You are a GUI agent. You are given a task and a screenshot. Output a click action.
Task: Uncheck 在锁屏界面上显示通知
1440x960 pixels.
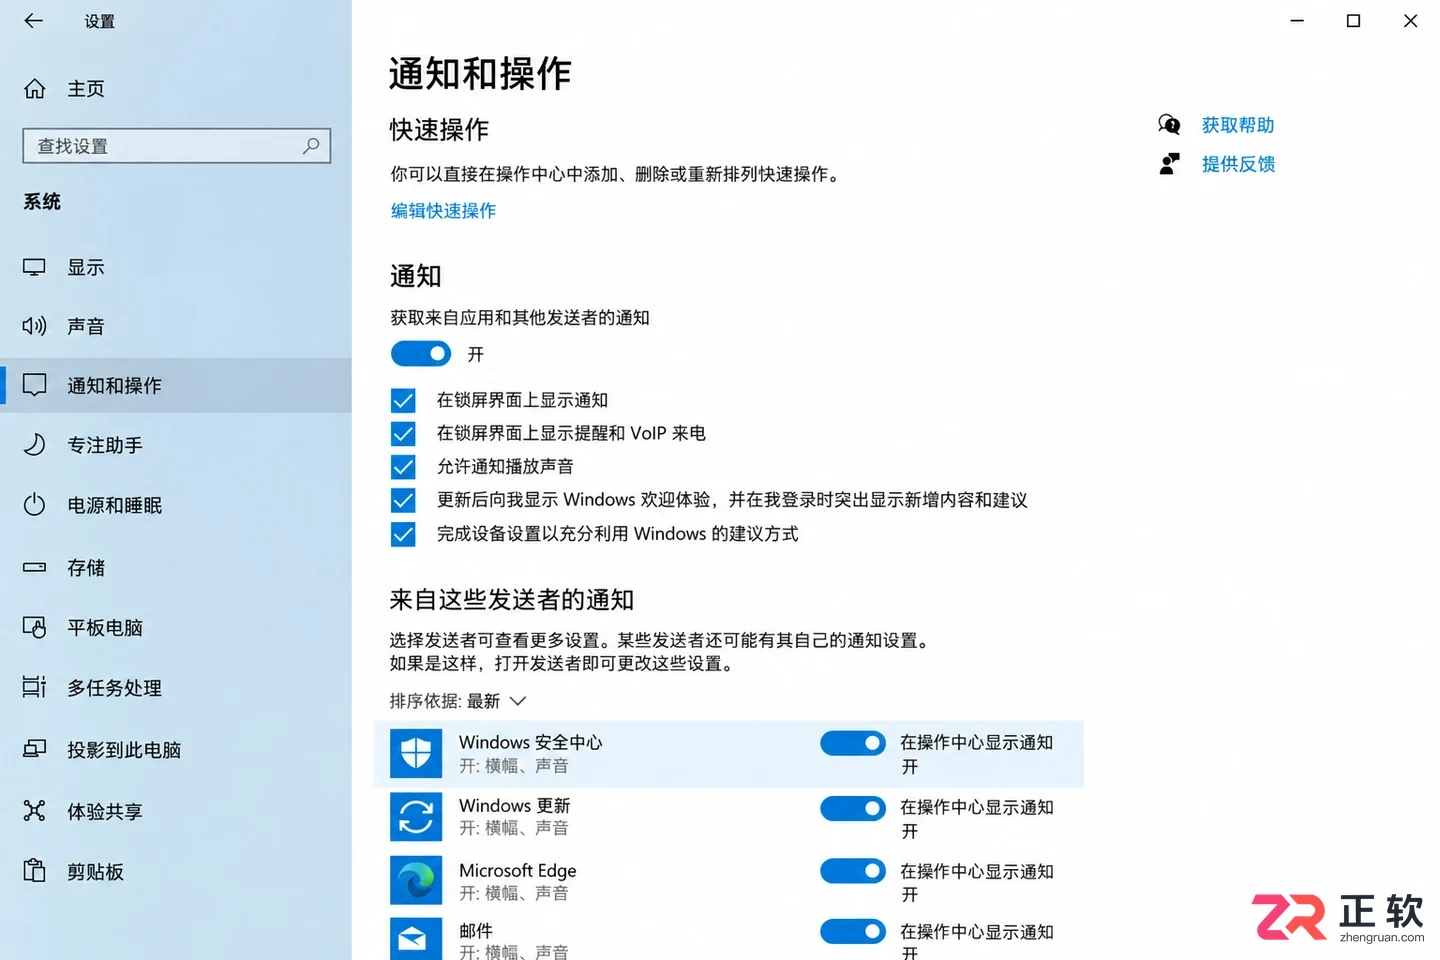[403, 401]
